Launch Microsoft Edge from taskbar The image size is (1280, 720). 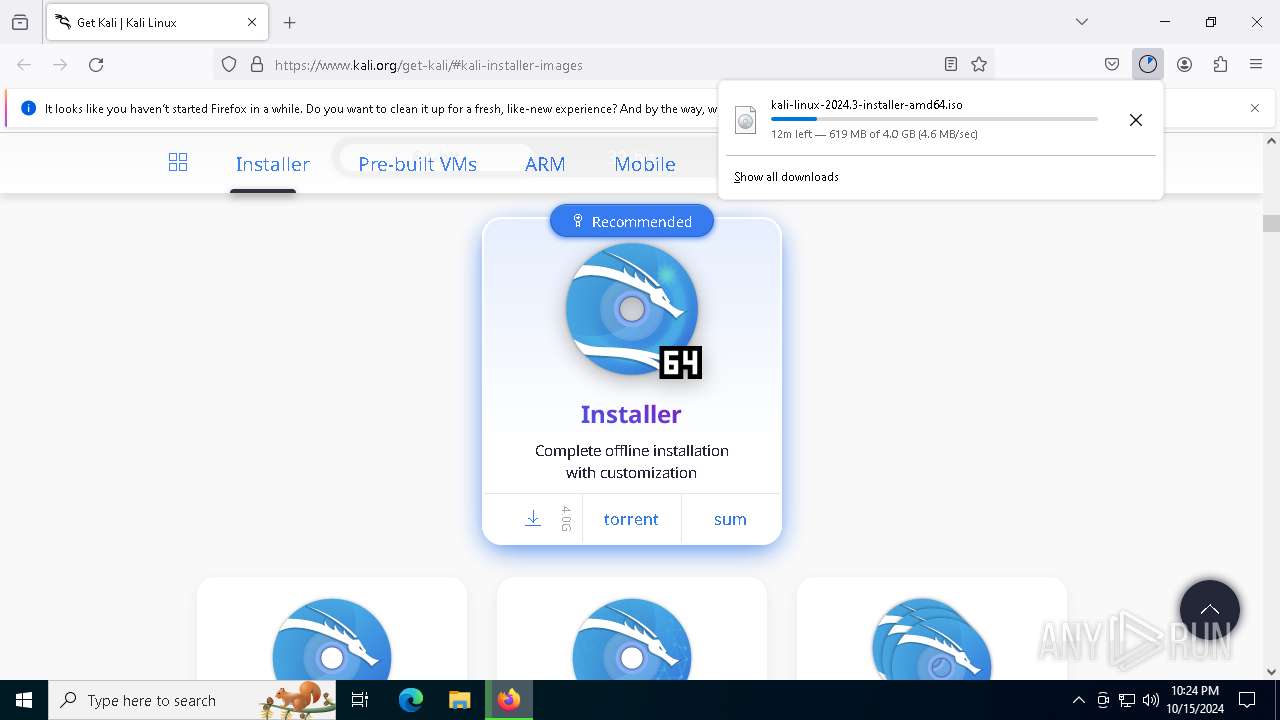tap(411, 700)
